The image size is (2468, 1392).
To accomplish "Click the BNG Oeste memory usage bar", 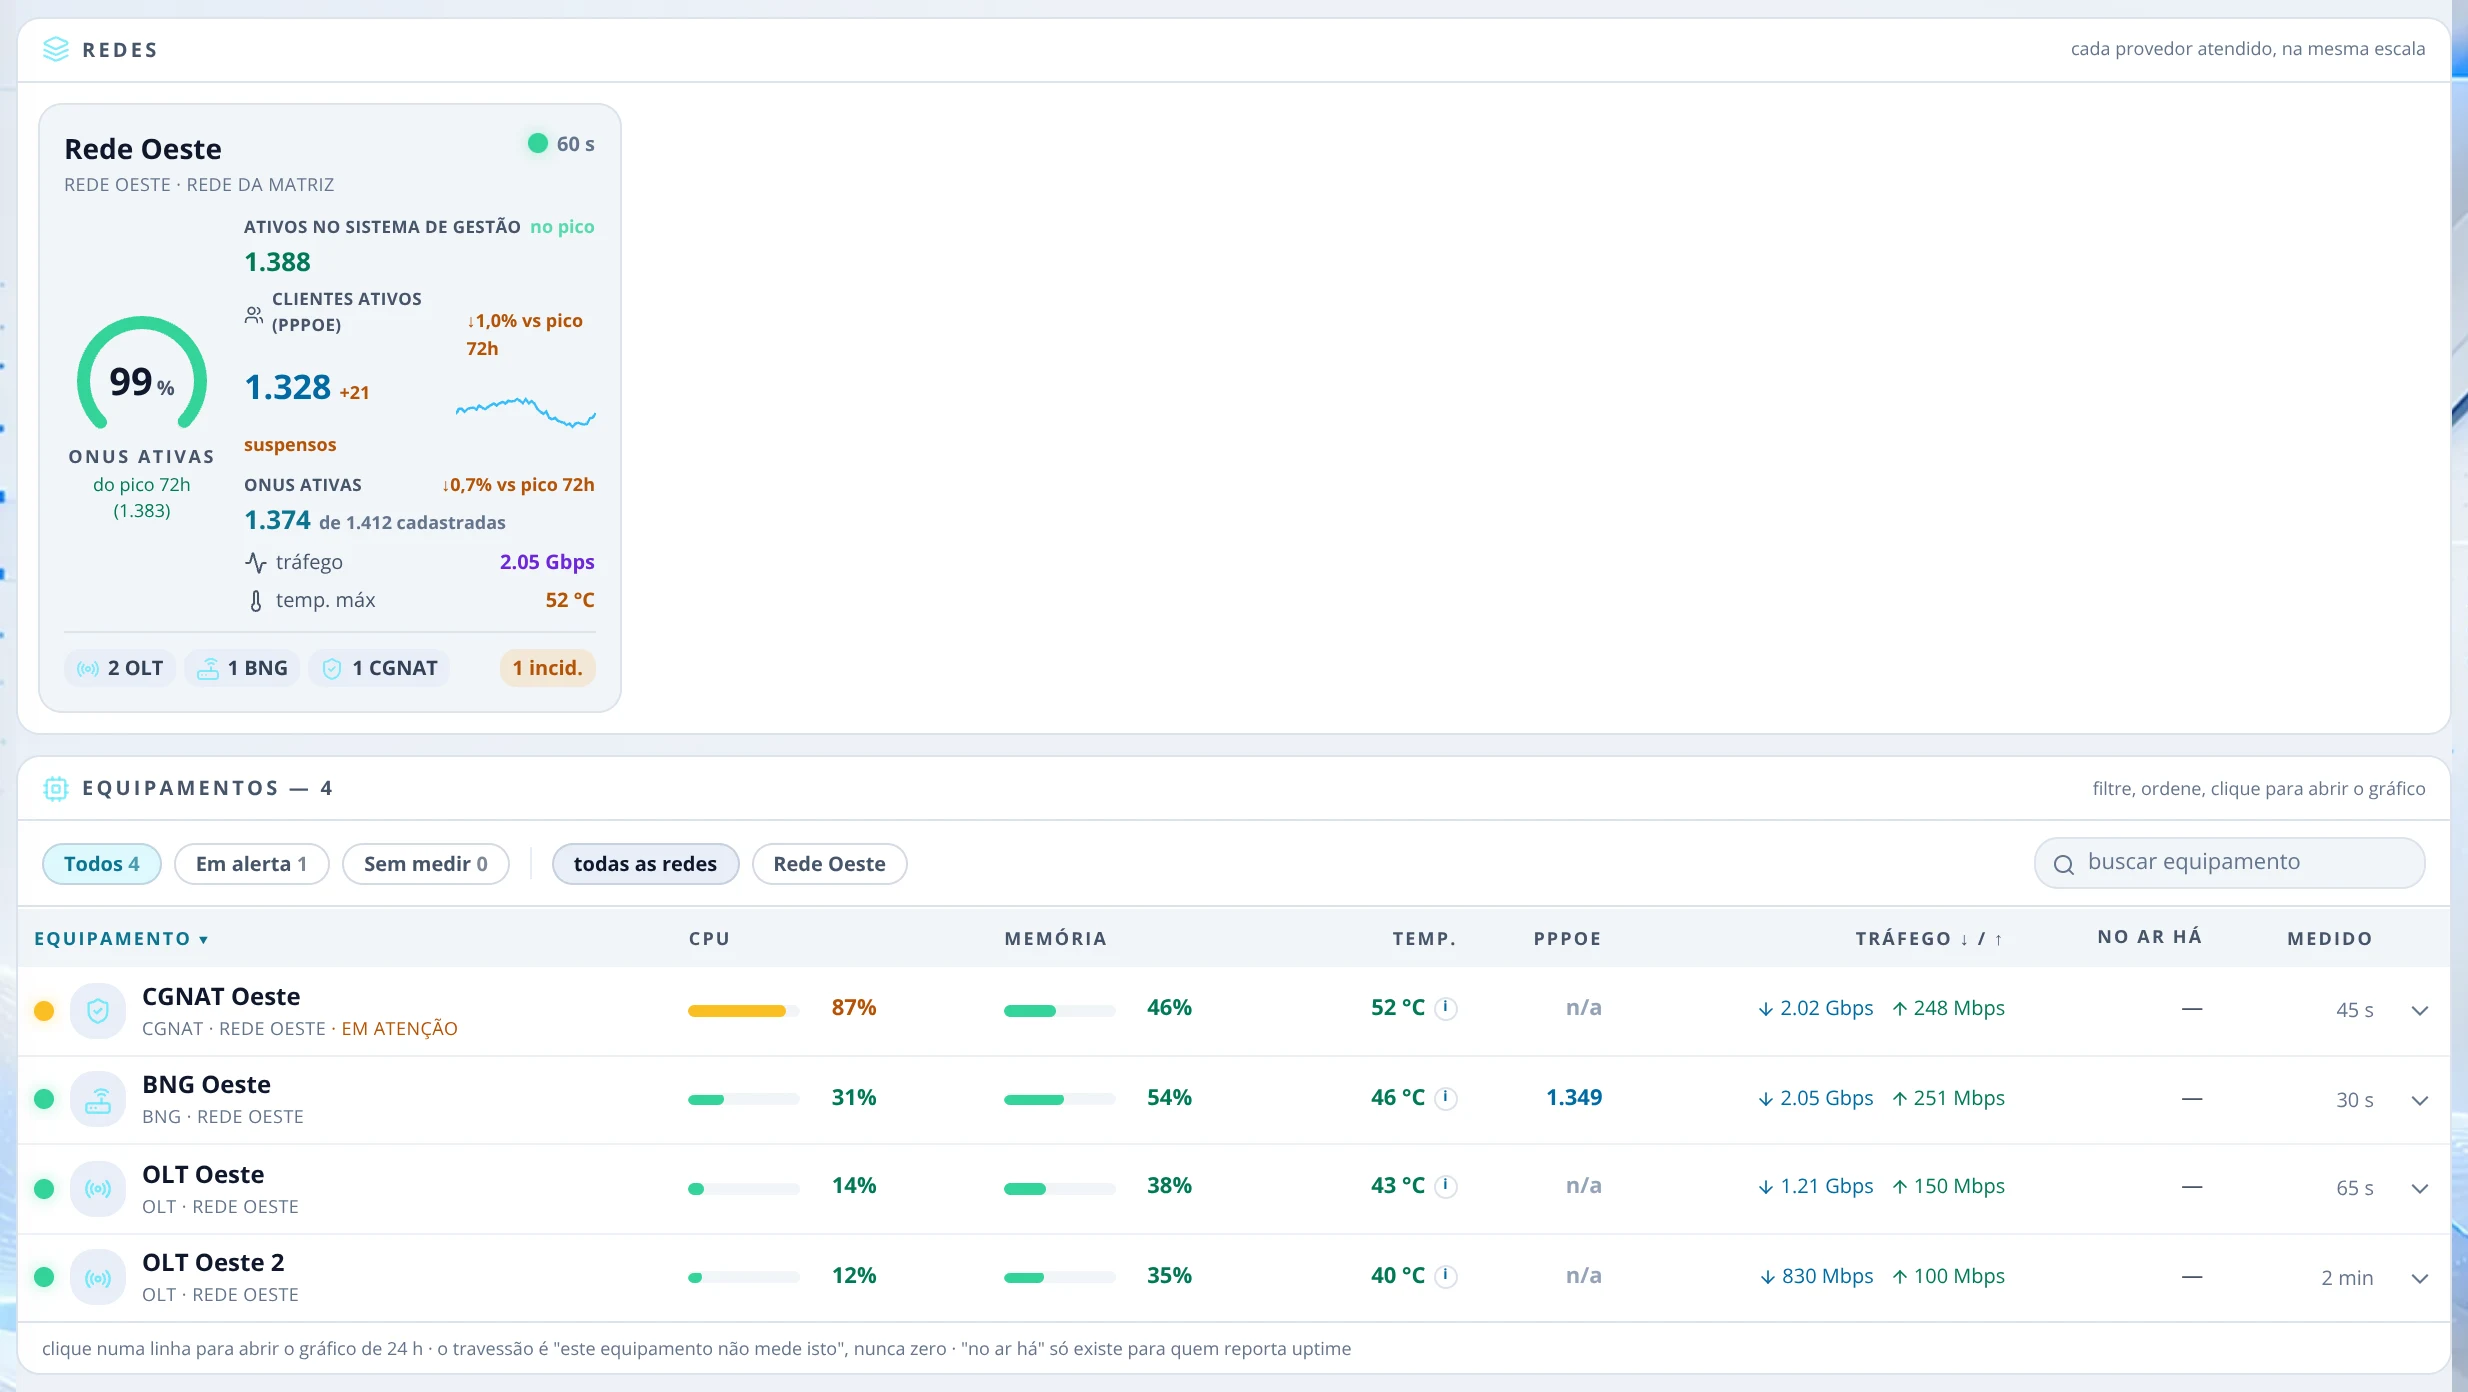I will tap(1060, 1100).
